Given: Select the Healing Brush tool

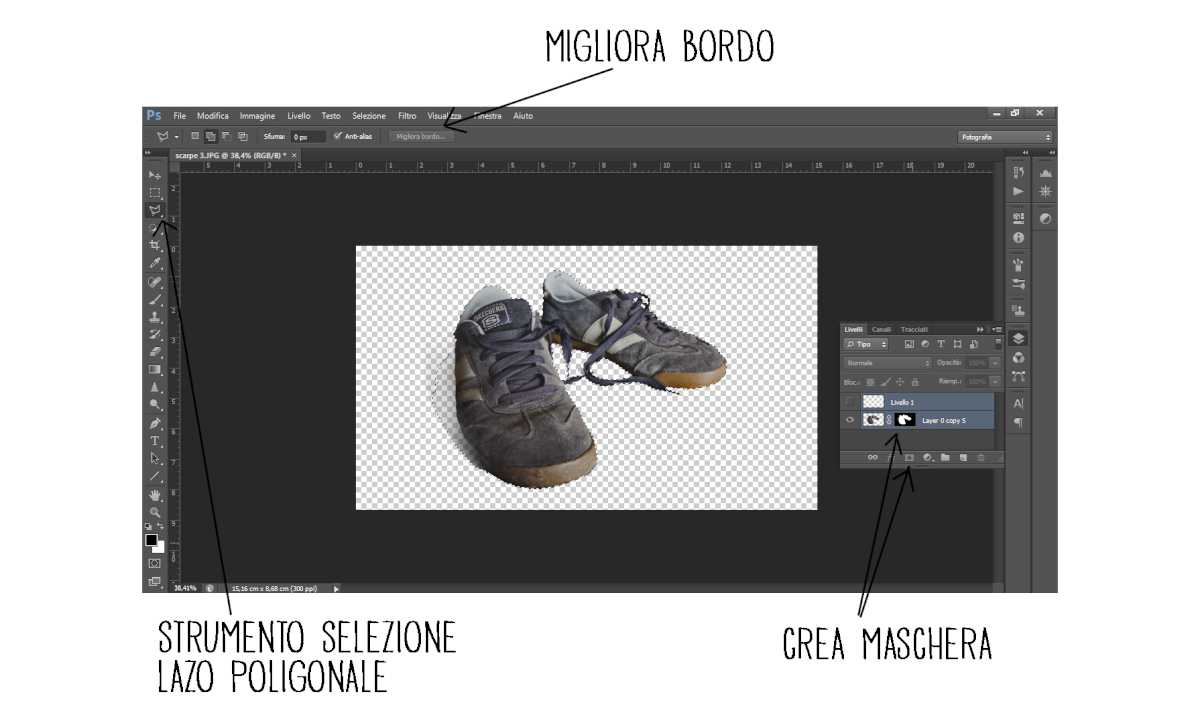Looking at the screenshot, I should (x=154, y=282).
